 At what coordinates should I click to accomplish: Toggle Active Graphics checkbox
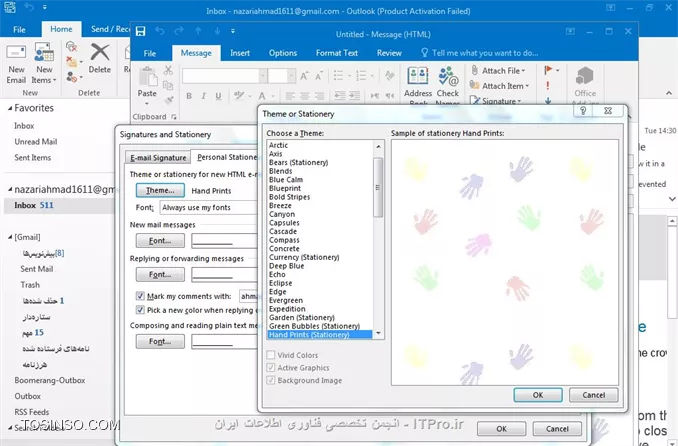(271, 368)
